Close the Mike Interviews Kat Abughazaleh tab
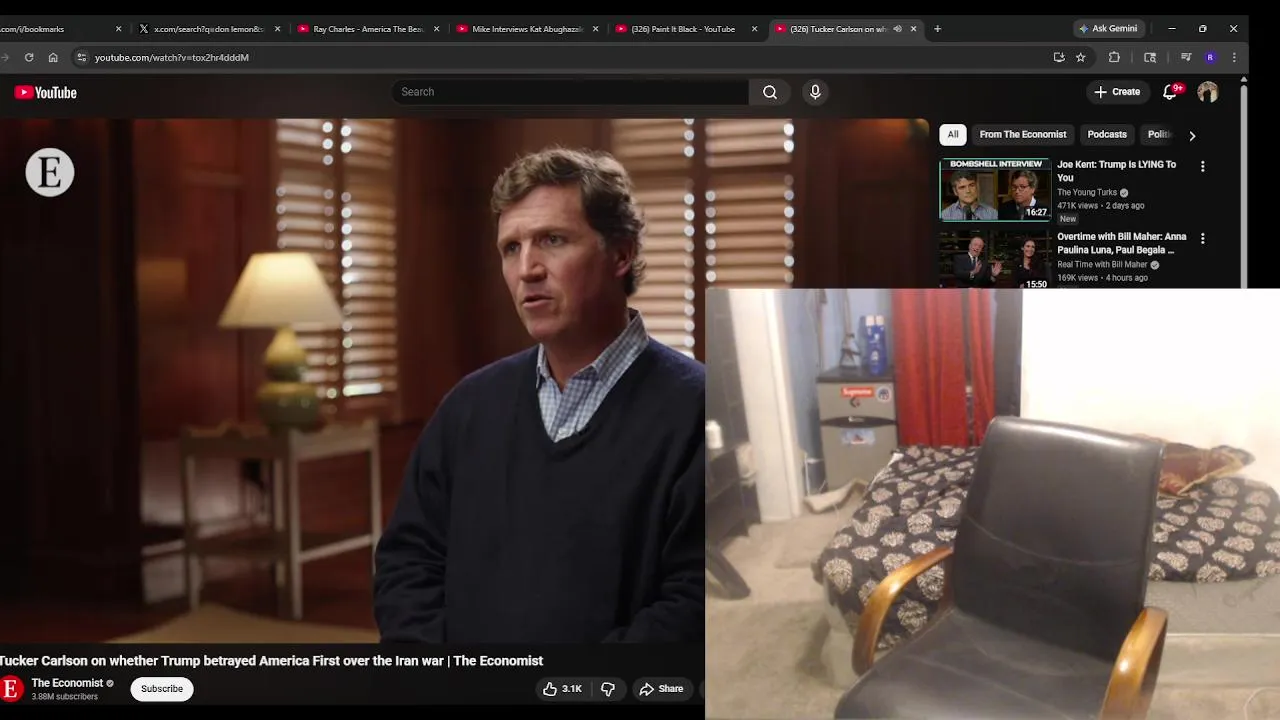1280x720 pixels. tap(596, 29)
